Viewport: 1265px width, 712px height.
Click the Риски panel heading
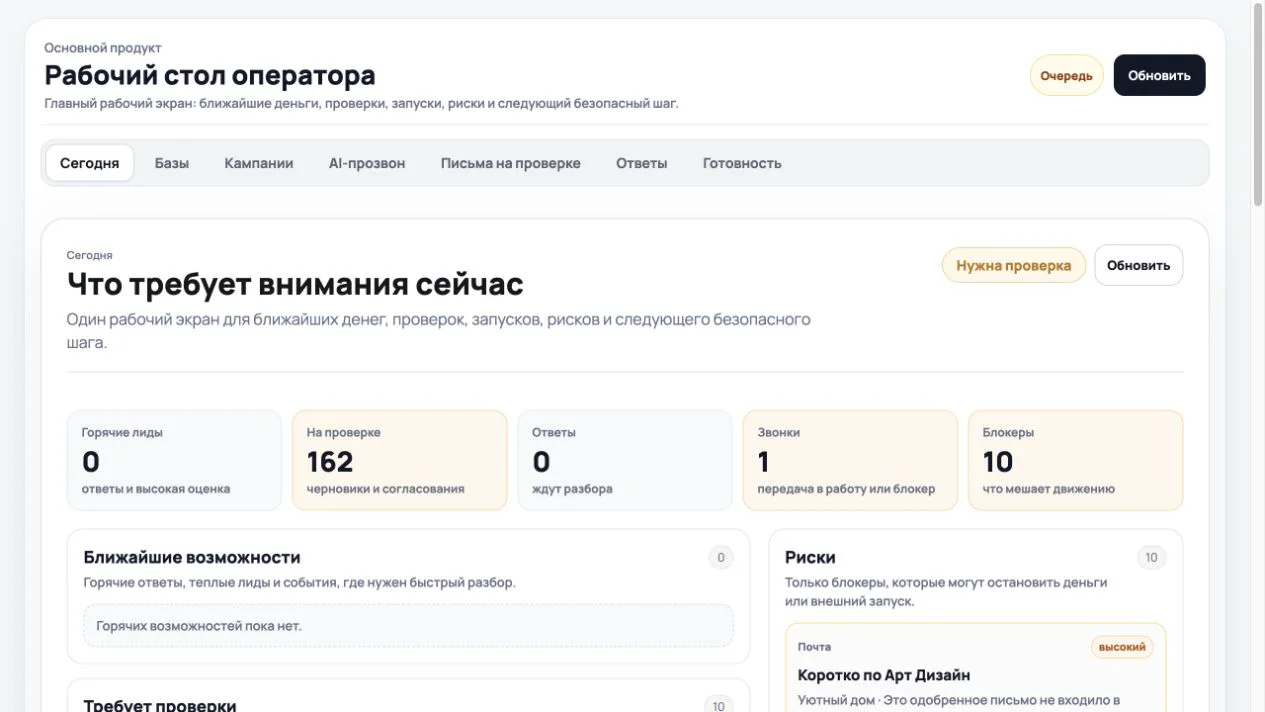click(810, 557)
